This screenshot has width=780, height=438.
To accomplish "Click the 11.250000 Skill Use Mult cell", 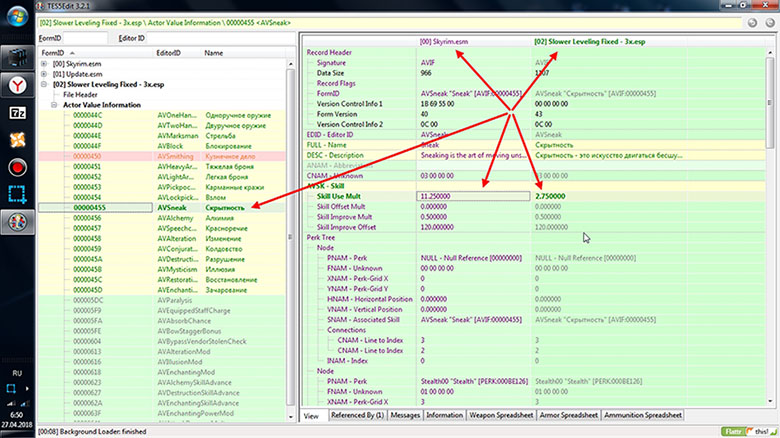I will point(473,196).
